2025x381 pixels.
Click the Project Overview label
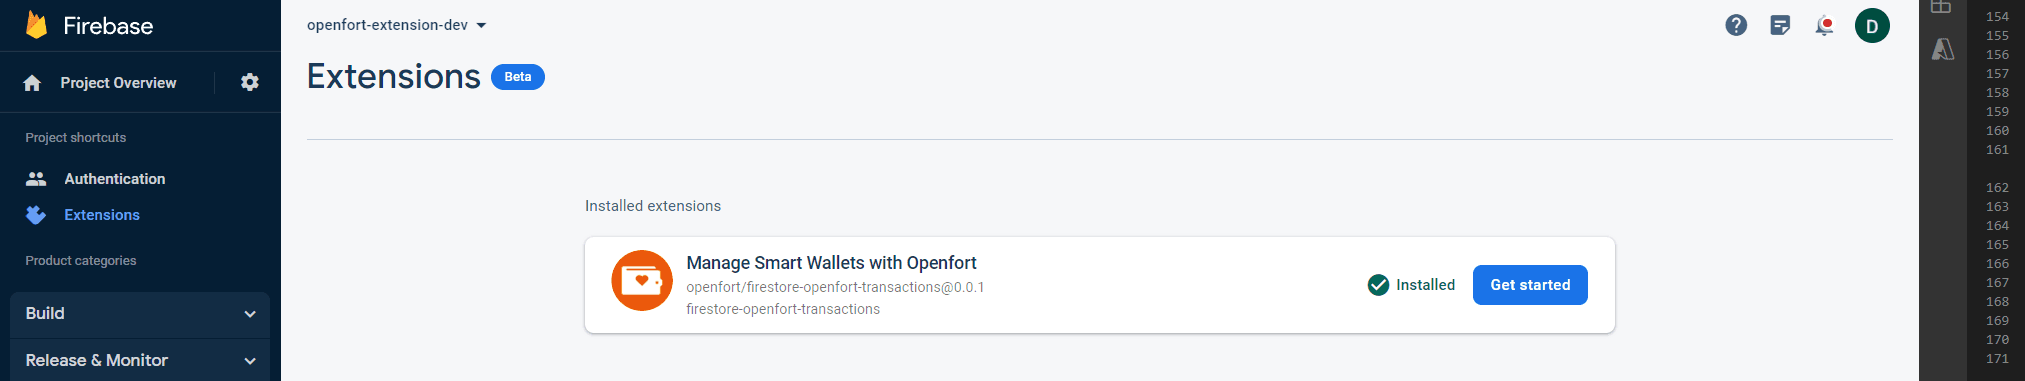[118, 83]
